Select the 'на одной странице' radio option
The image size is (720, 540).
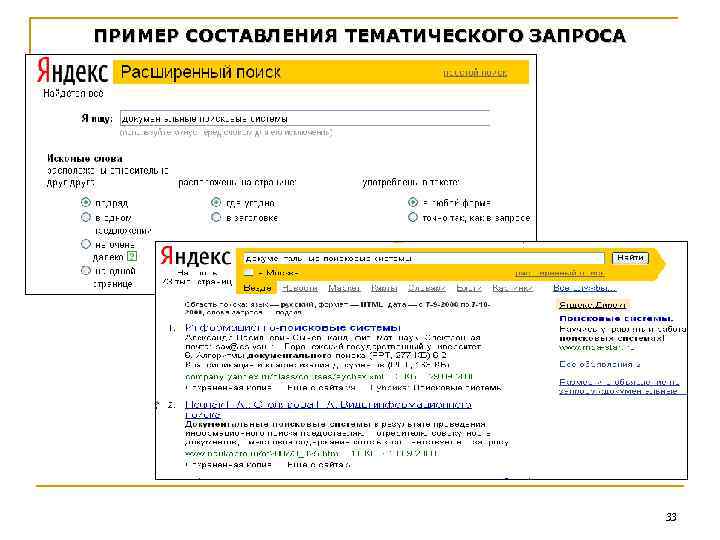coord(85,270)
